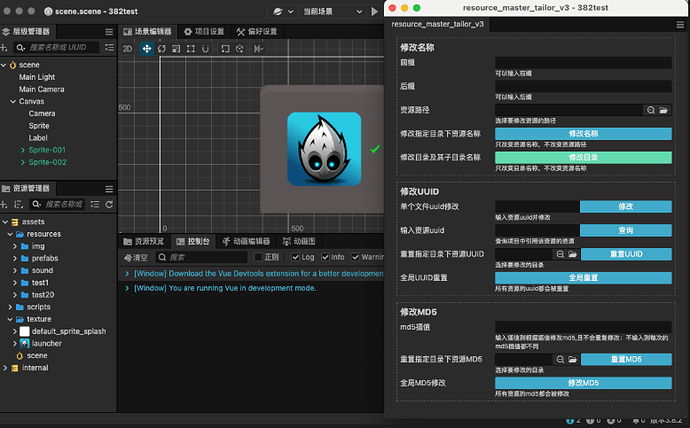Open the 项目设置 tab
Image resolution: width=690 pixels, height=428 pixels.
click(204, 32)
